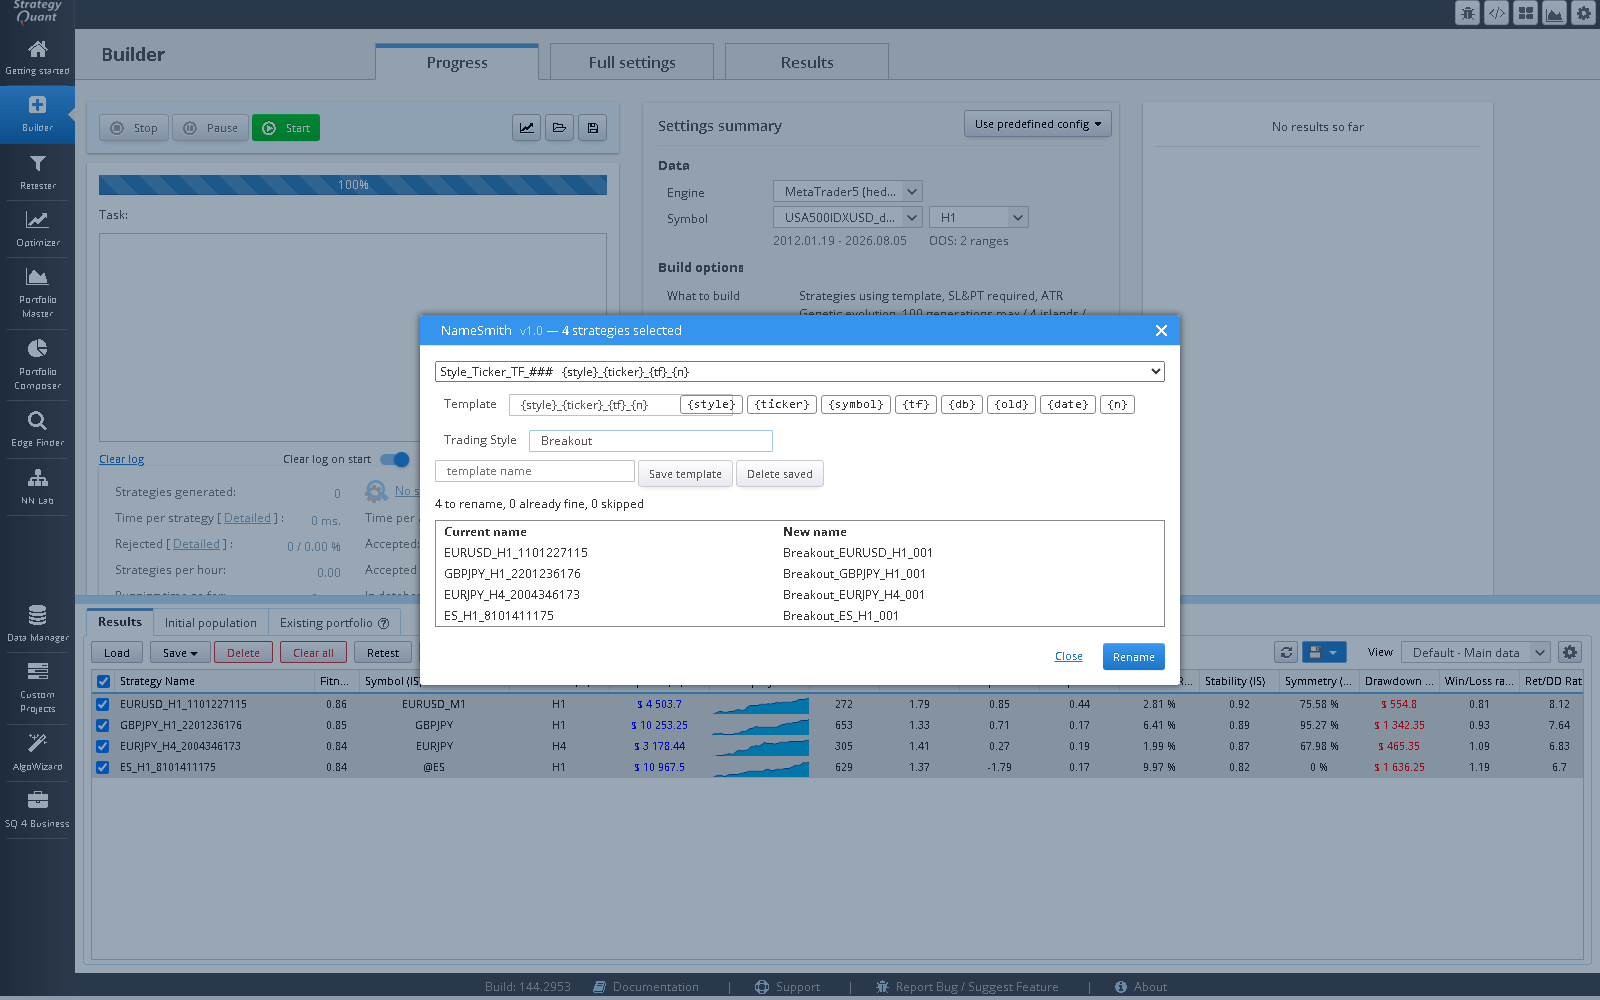Click the 100% build progress bar
This screenshot has height=1000, width=1600.
click(x=353, y=185)
